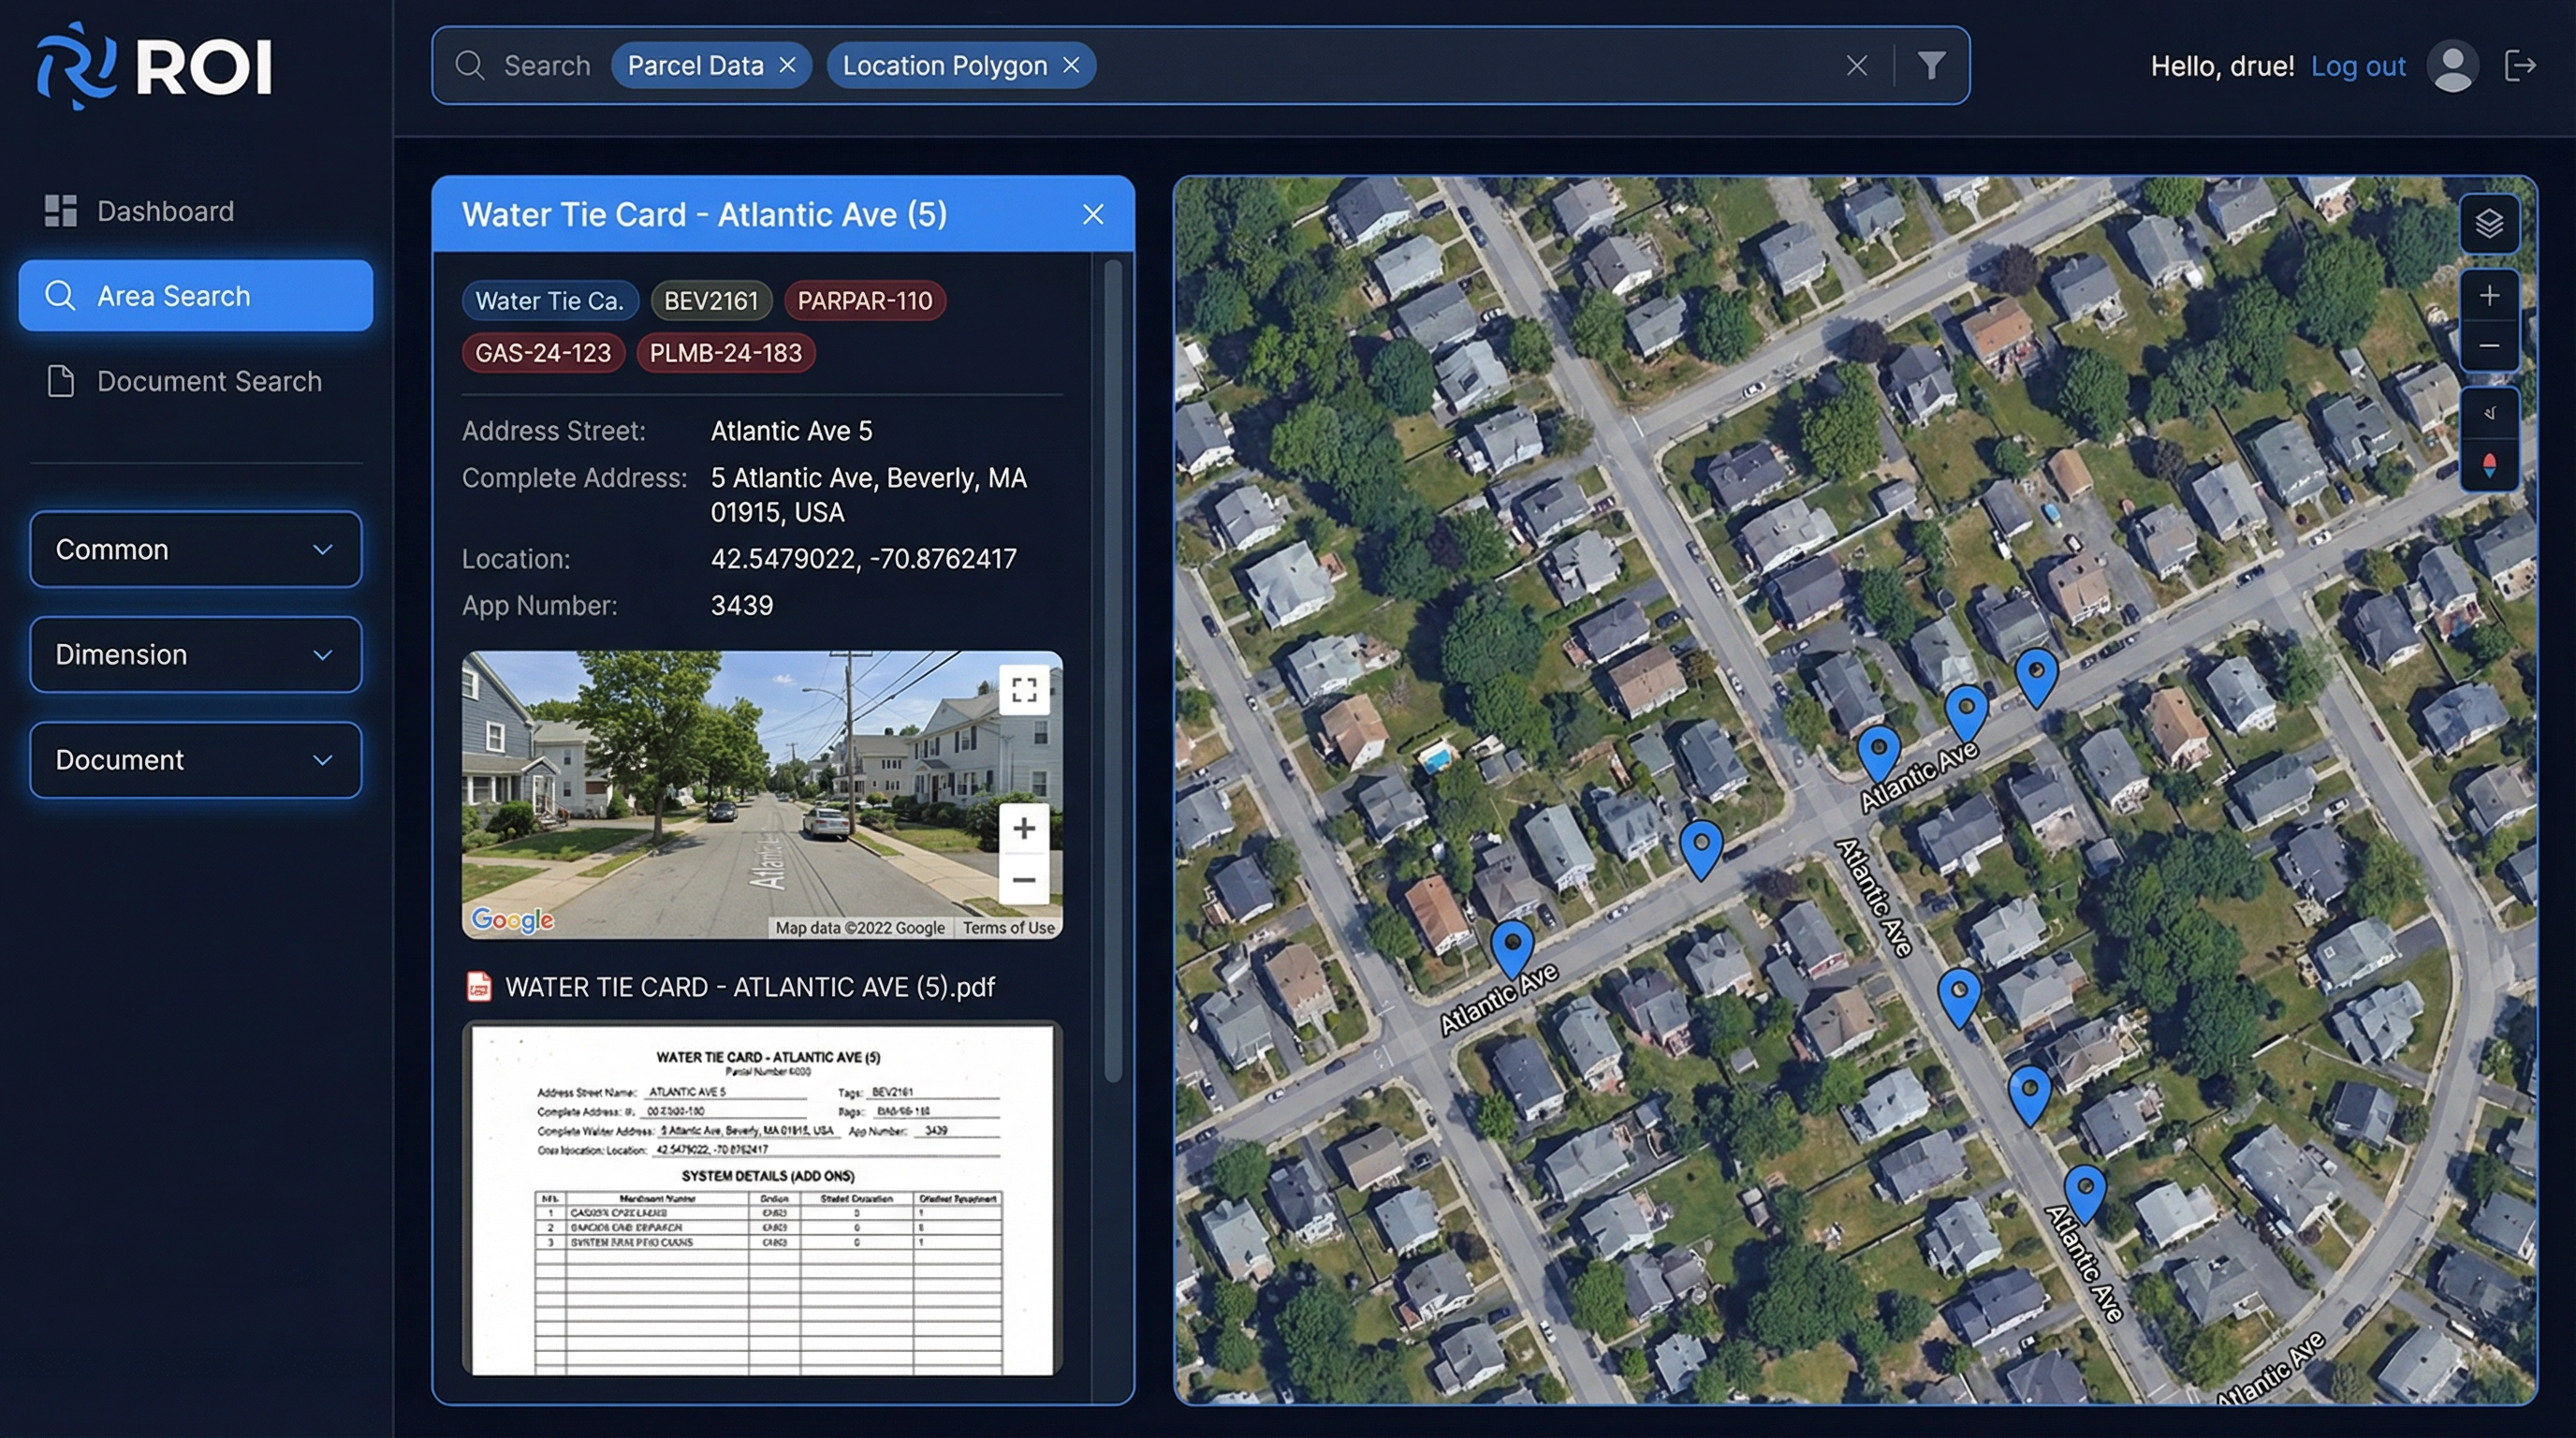Image resolution: width=2576 pixels, height=1438 pixels.
Task: Expand the Dimension filter section
Action: [x=195, y=655]
